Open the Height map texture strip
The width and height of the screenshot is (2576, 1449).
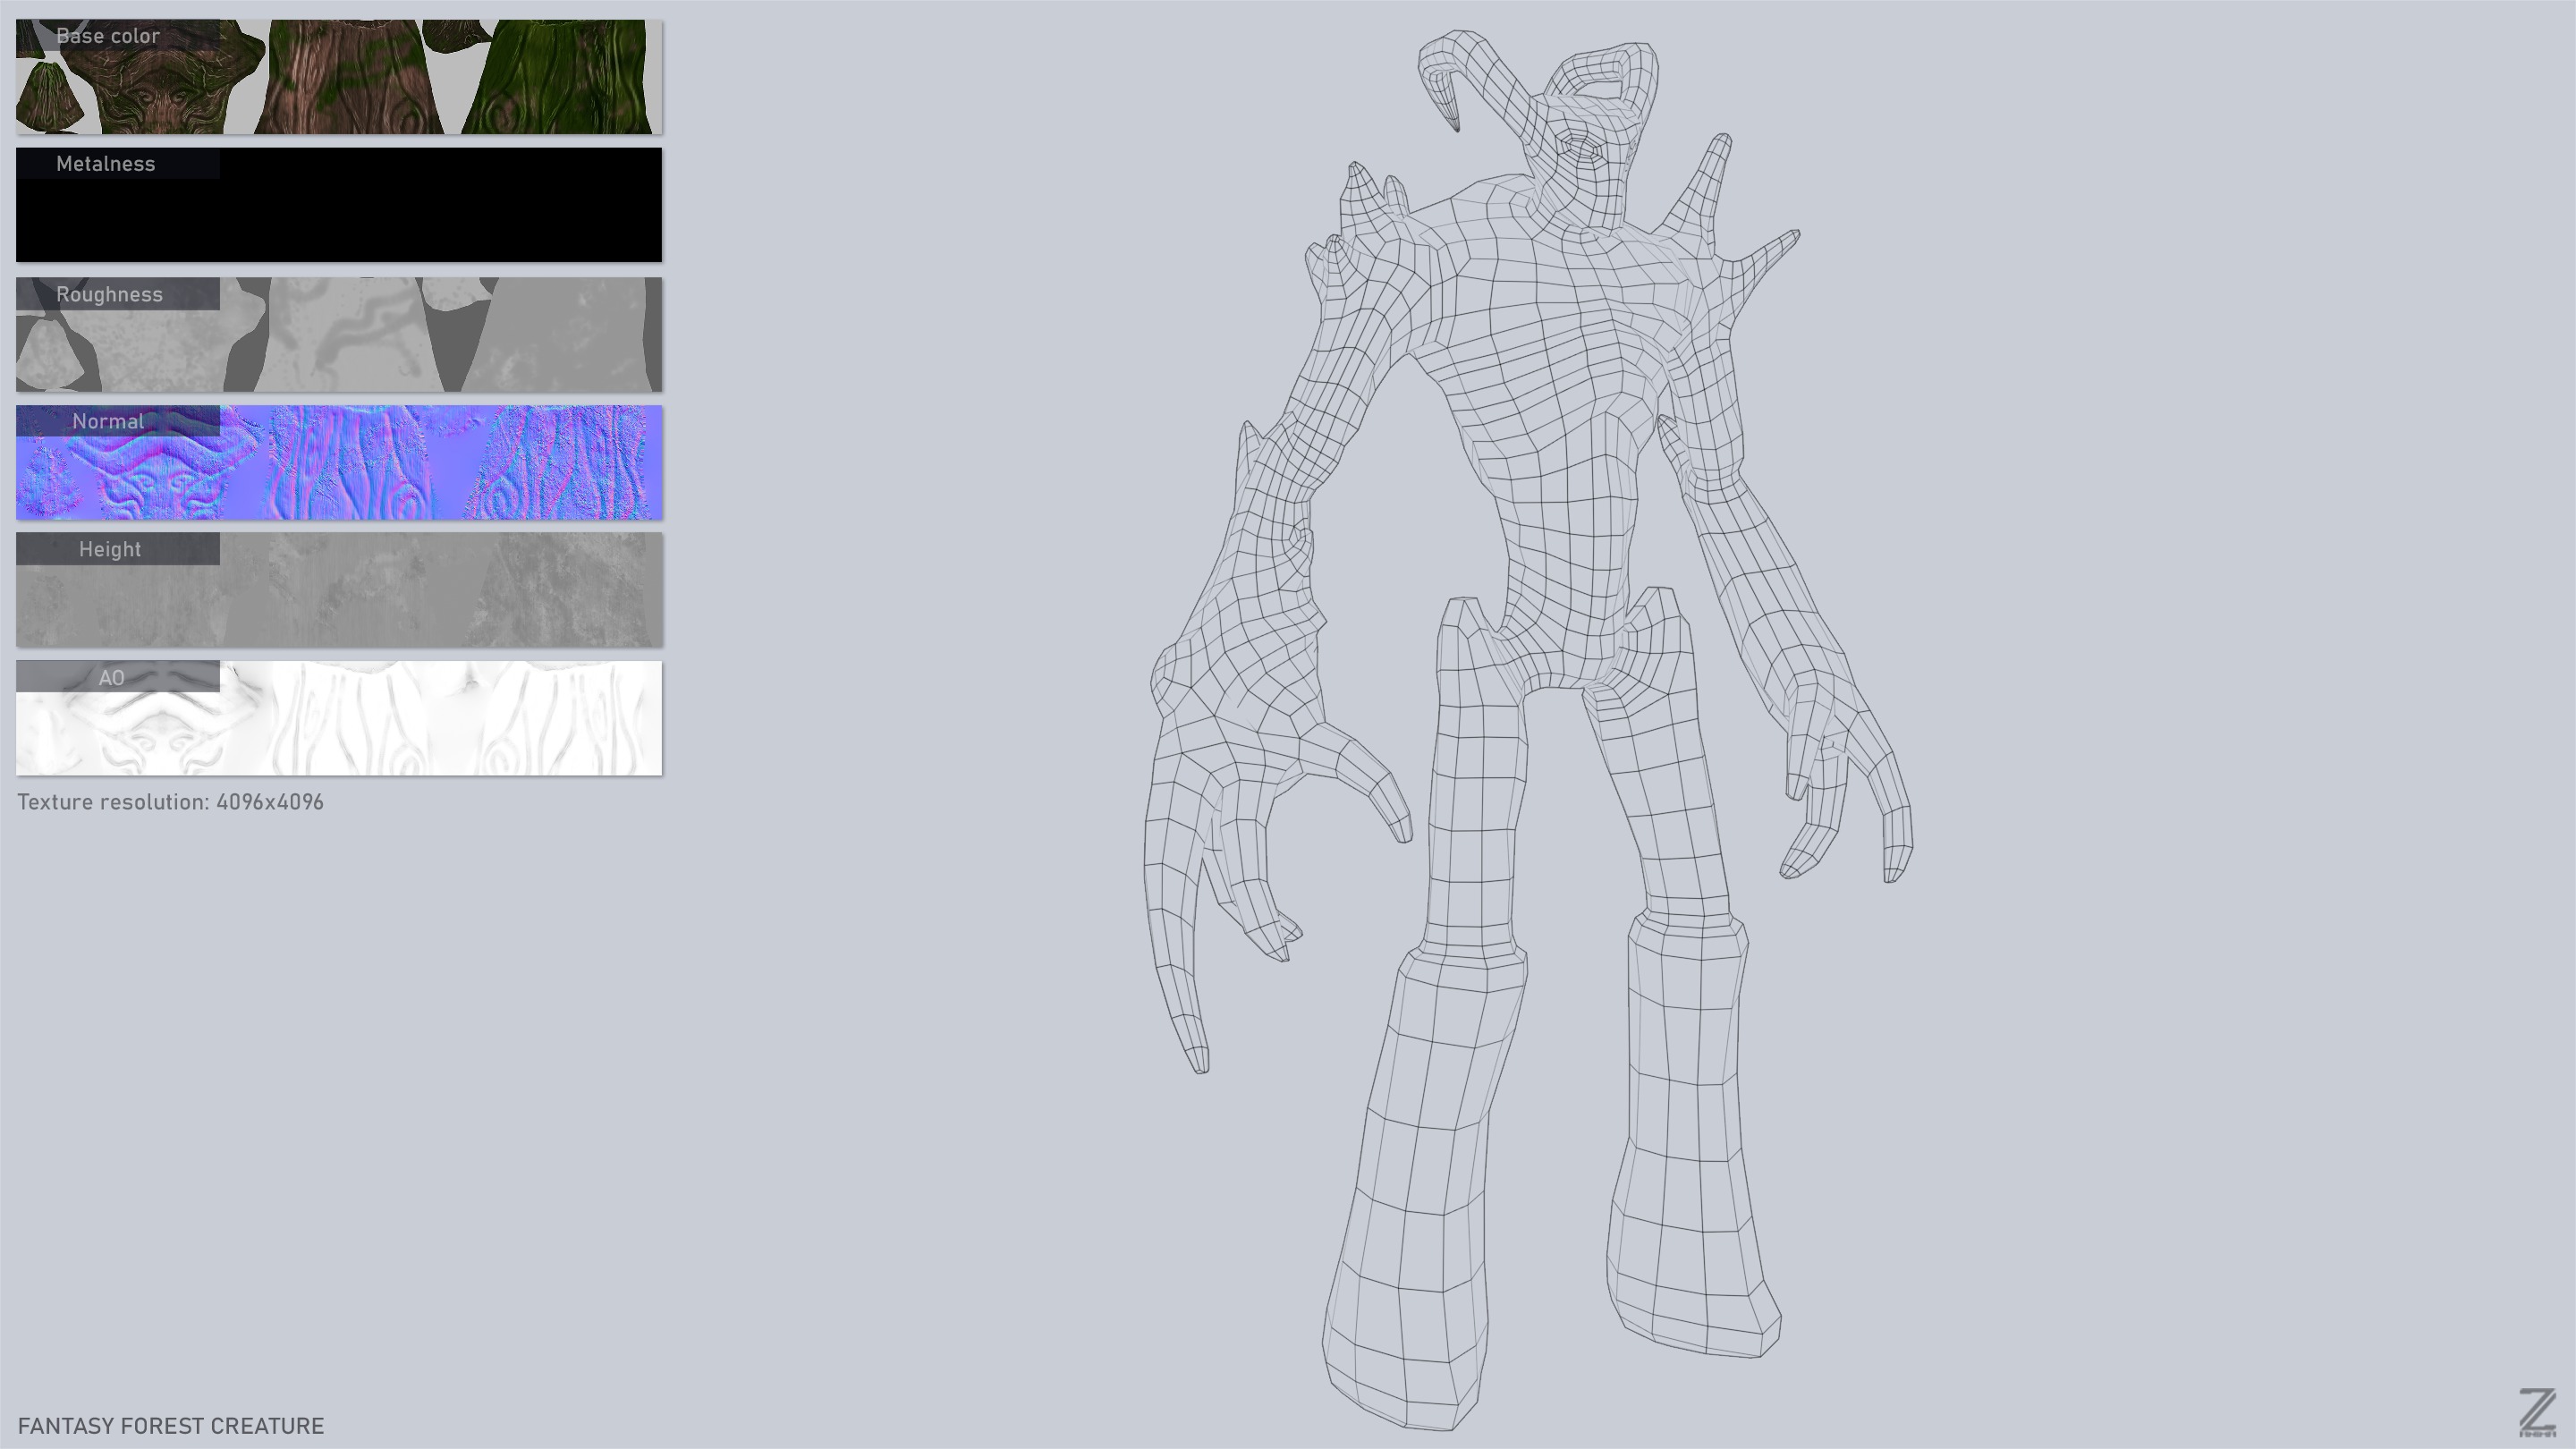coord(339,590)
